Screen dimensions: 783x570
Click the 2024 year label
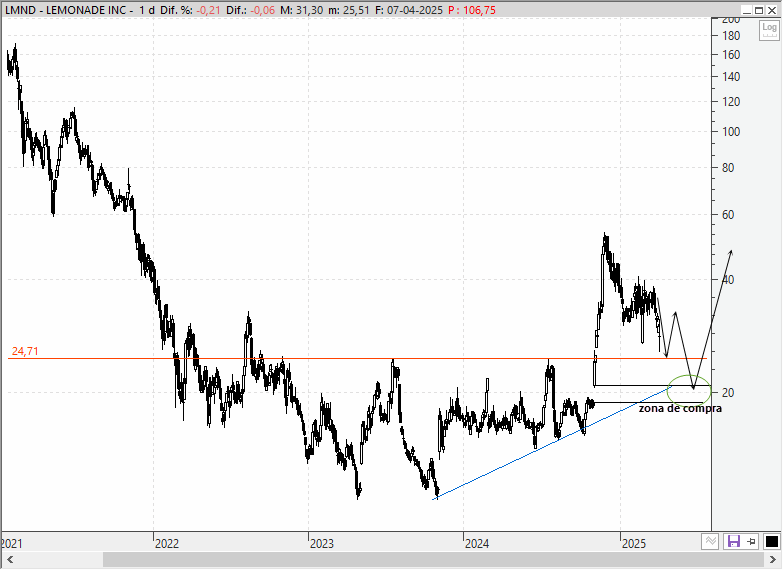477,544
